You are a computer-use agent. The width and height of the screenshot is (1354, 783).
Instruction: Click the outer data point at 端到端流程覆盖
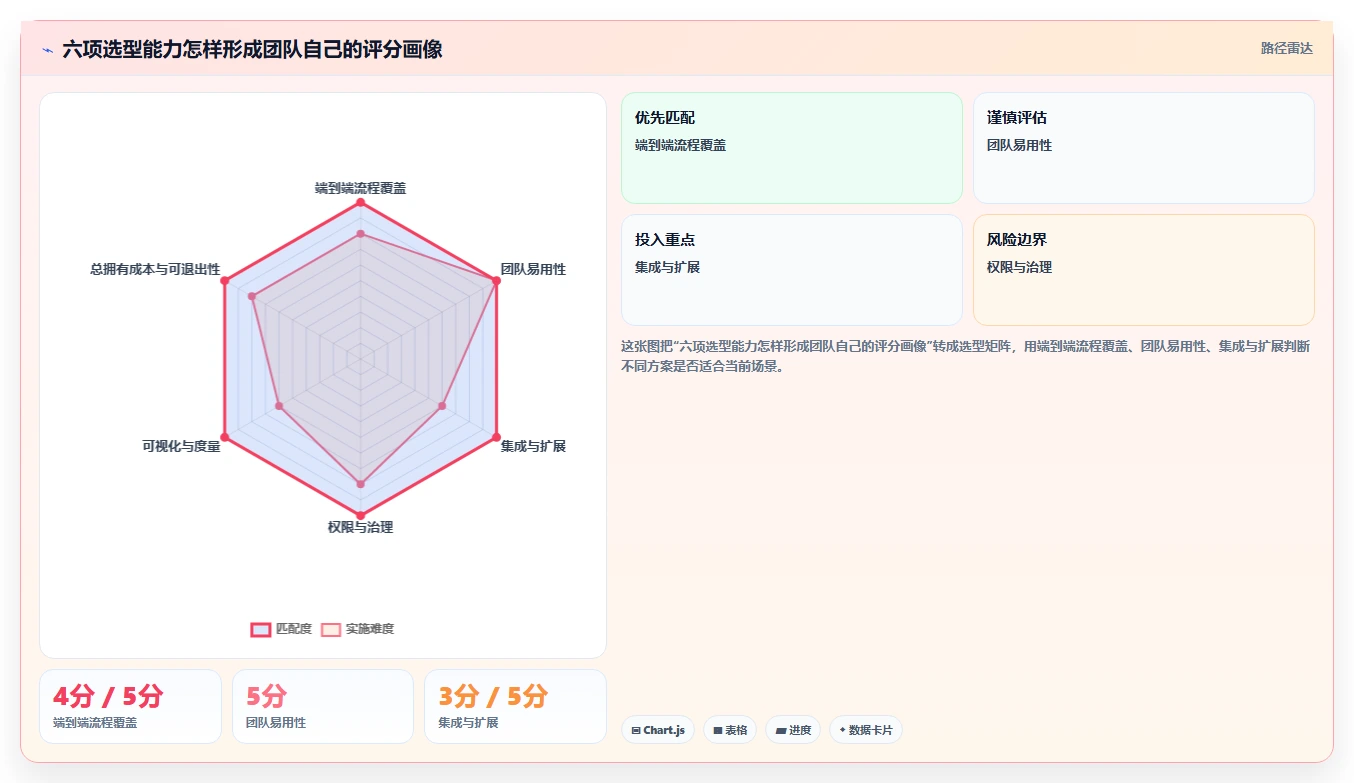(x=361, y=203)
